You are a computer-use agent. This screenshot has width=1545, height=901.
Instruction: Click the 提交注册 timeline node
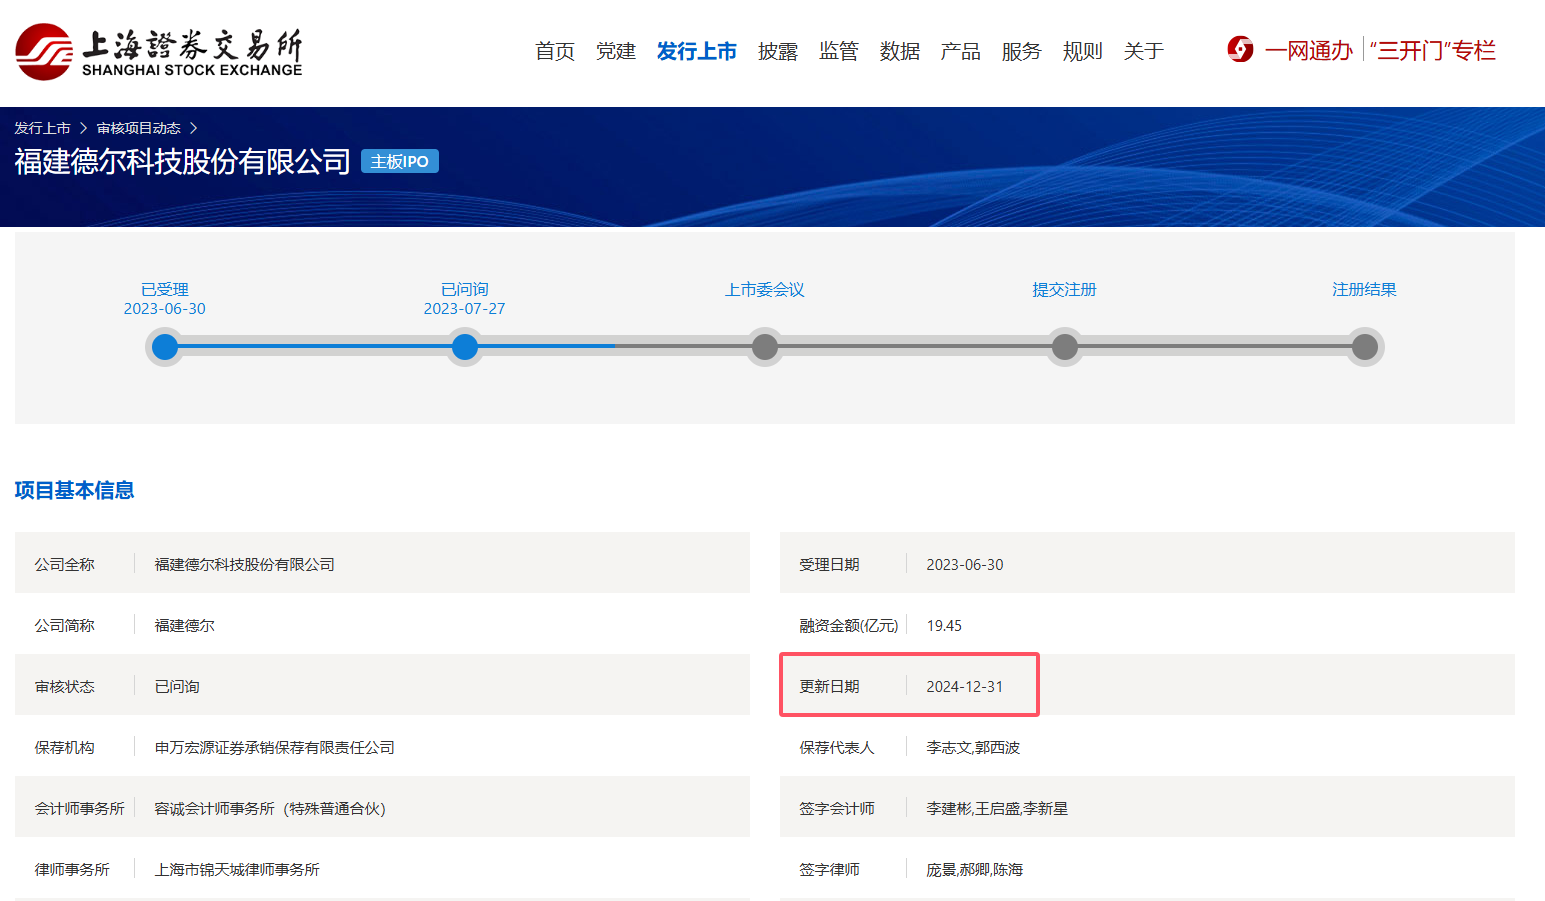[x=1065, y=347]
